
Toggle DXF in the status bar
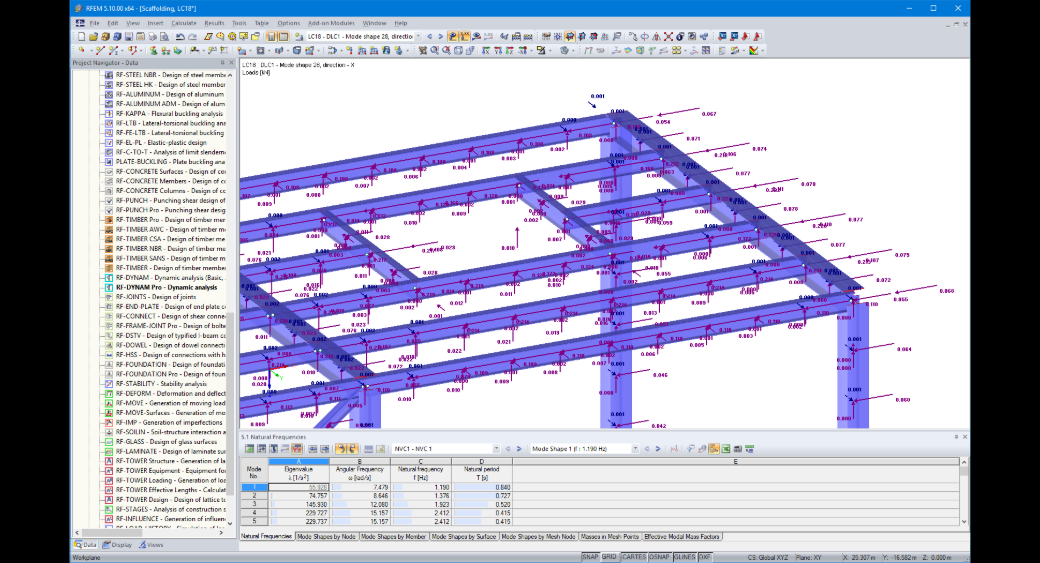704,557
